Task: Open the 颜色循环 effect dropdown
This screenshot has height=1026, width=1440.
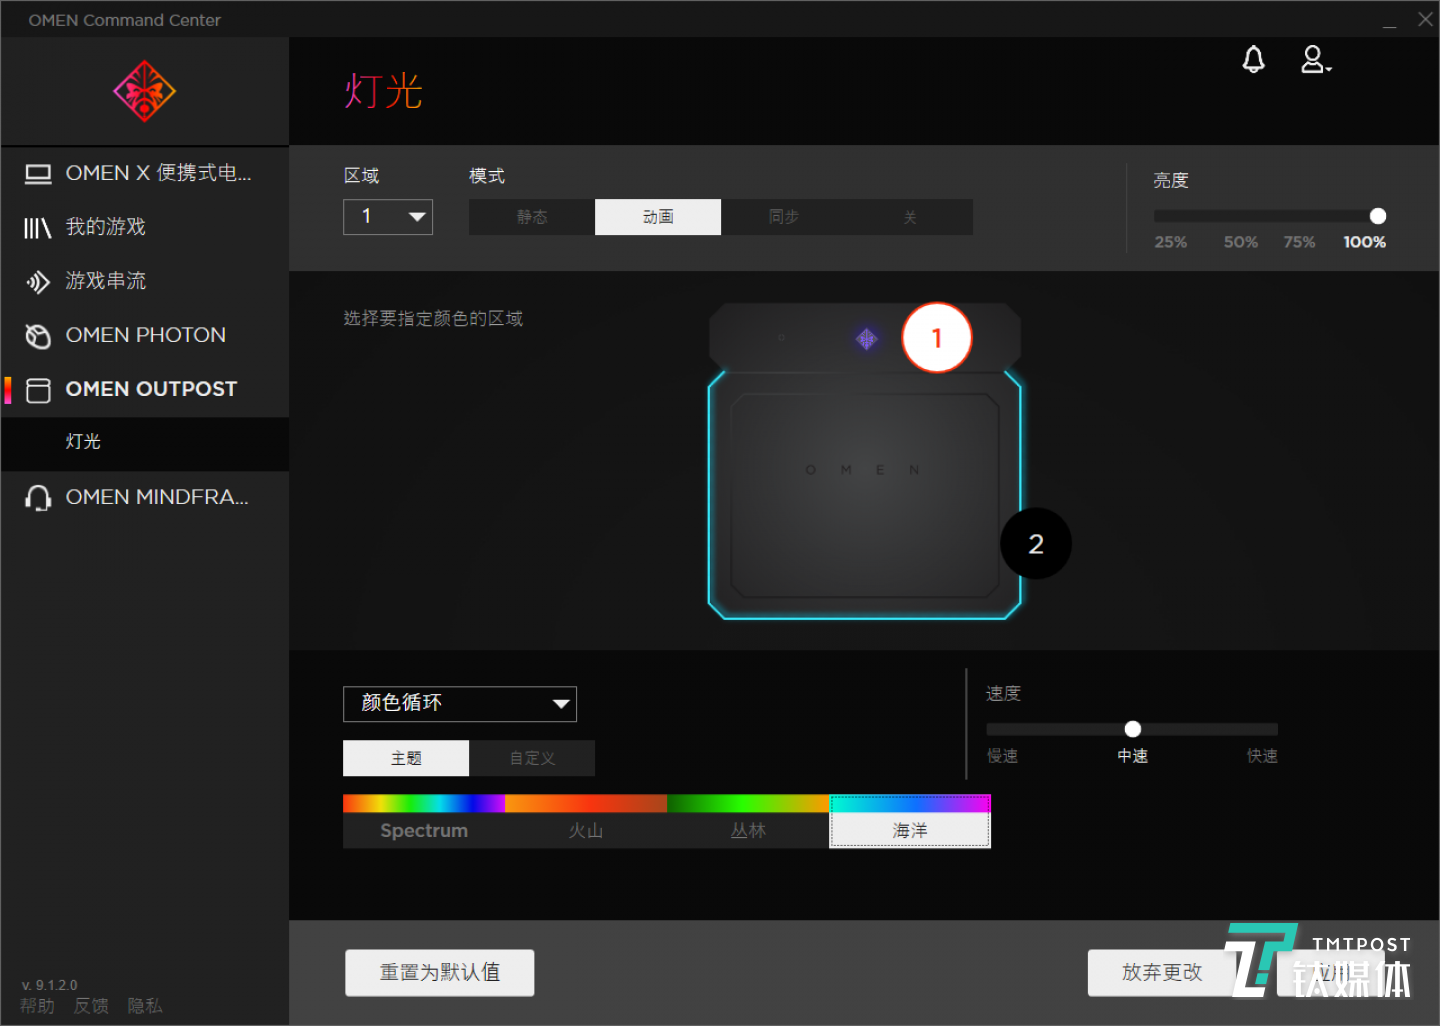Action: [460, 704]
